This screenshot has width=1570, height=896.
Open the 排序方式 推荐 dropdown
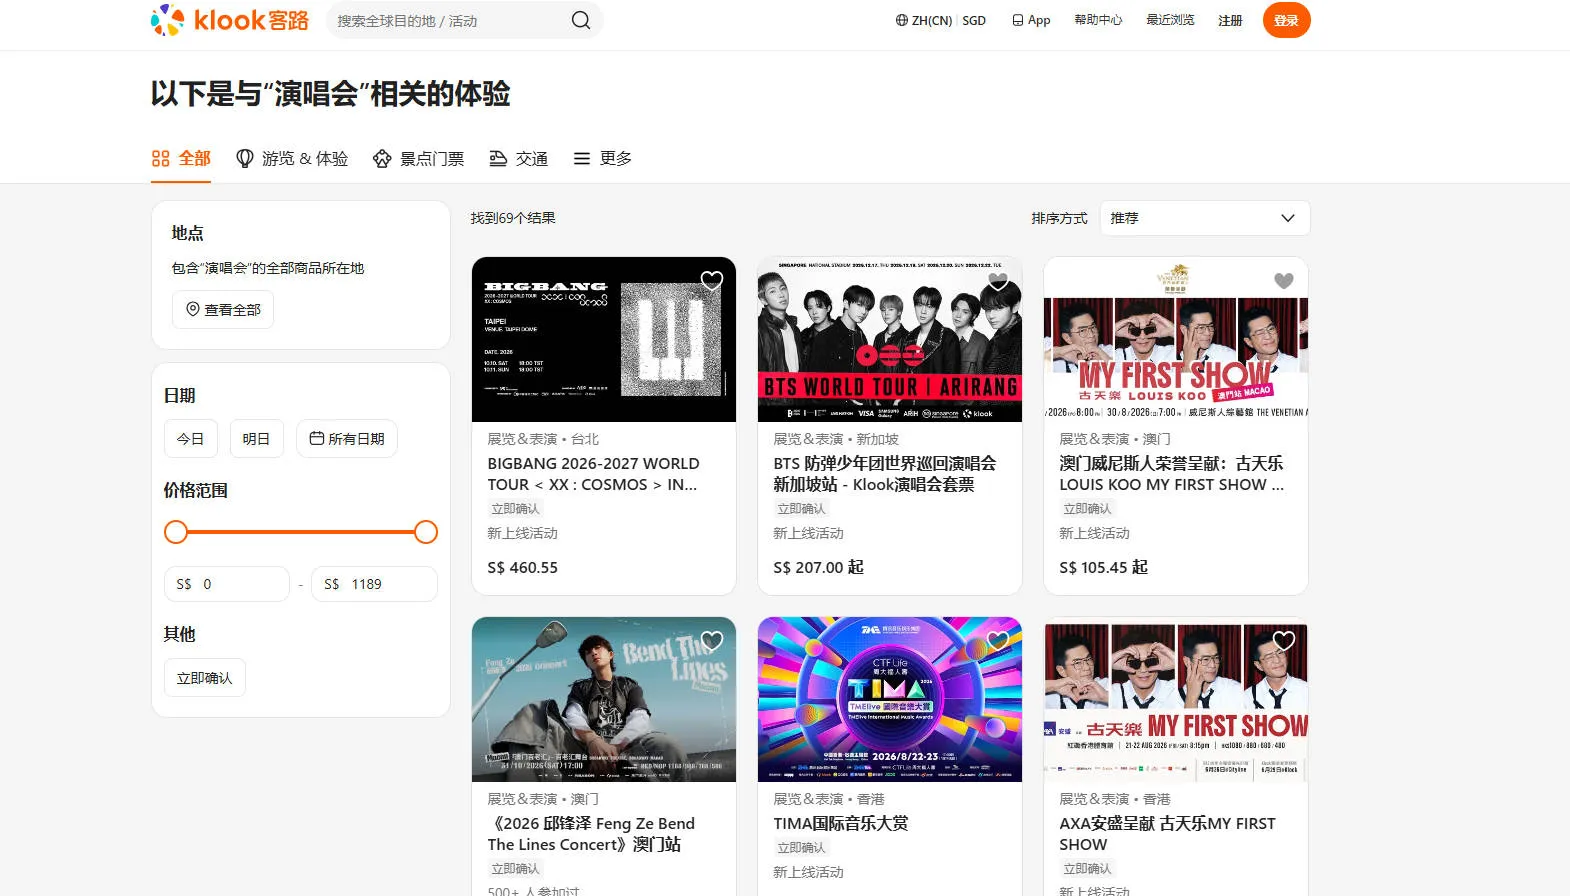1205,218
